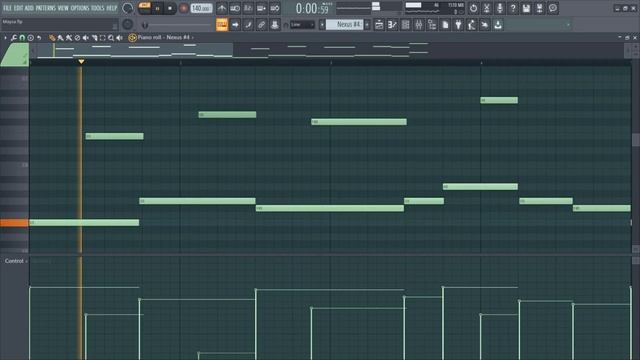The image size is (640, 360).
Task: Open the piano roll Tools wrench menu
Action: (x=14, y=38)
